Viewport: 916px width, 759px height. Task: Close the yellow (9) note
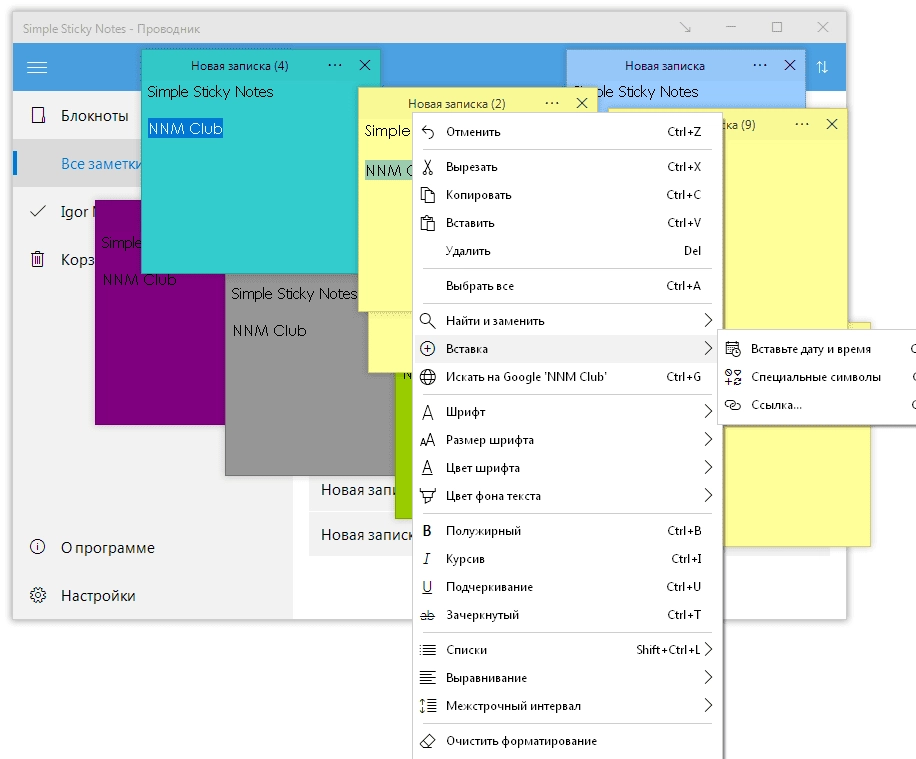832,124
